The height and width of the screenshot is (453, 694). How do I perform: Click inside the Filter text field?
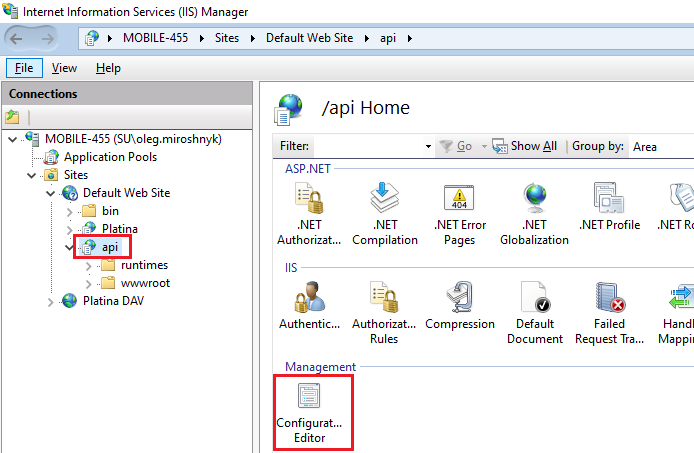[x=368, y=146]
